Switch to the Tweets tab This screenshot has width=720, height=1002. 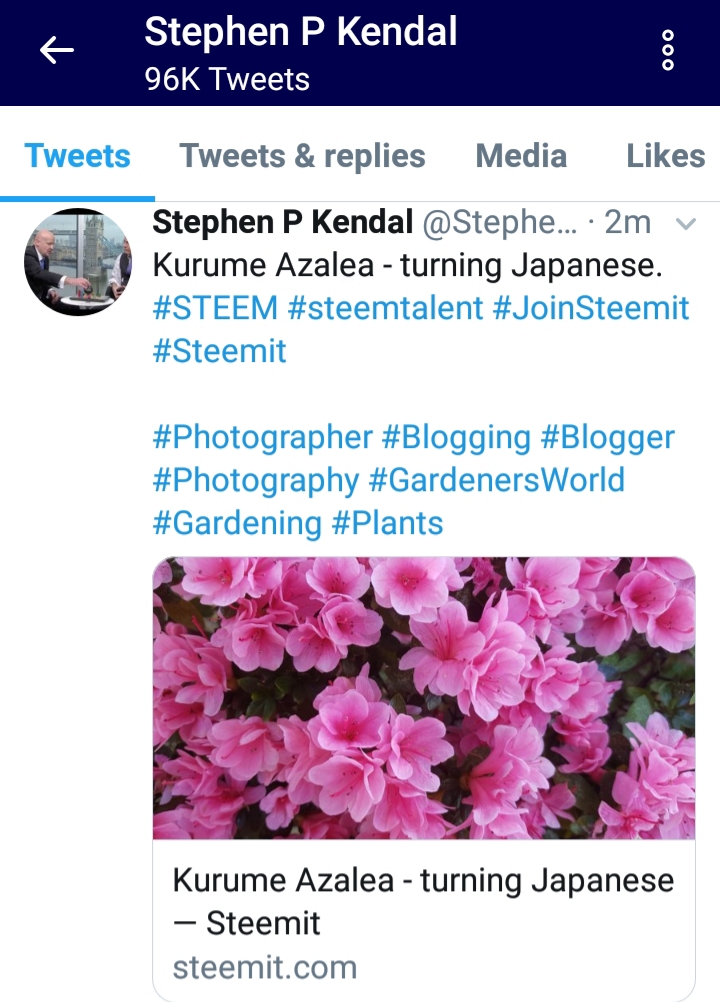[77, 156]
